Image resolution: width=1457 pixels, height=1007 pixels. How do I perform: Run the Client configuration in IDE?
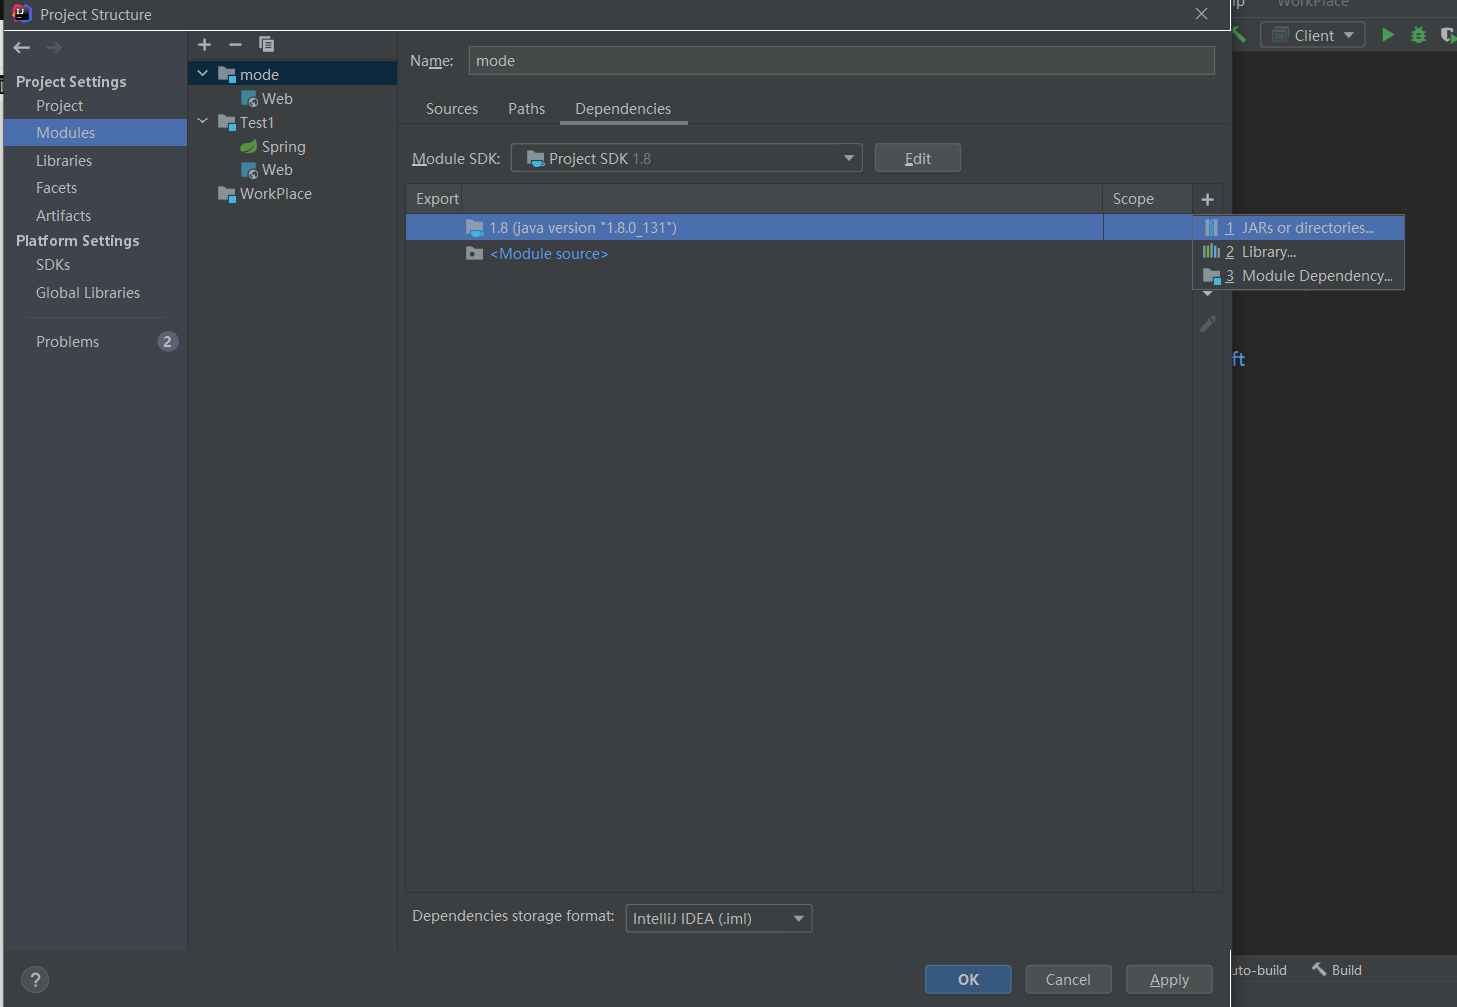(x=1388, y=35)
